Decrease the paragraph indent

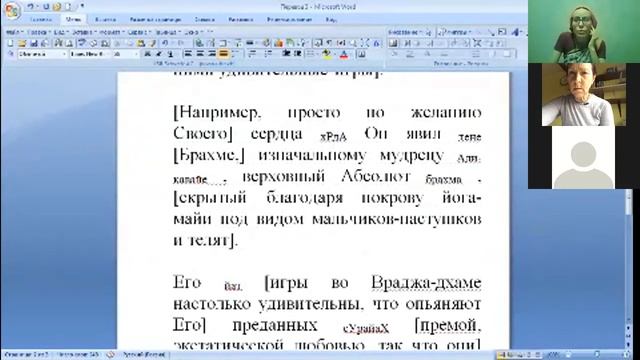pyautogui.click(x=287, y=54)
